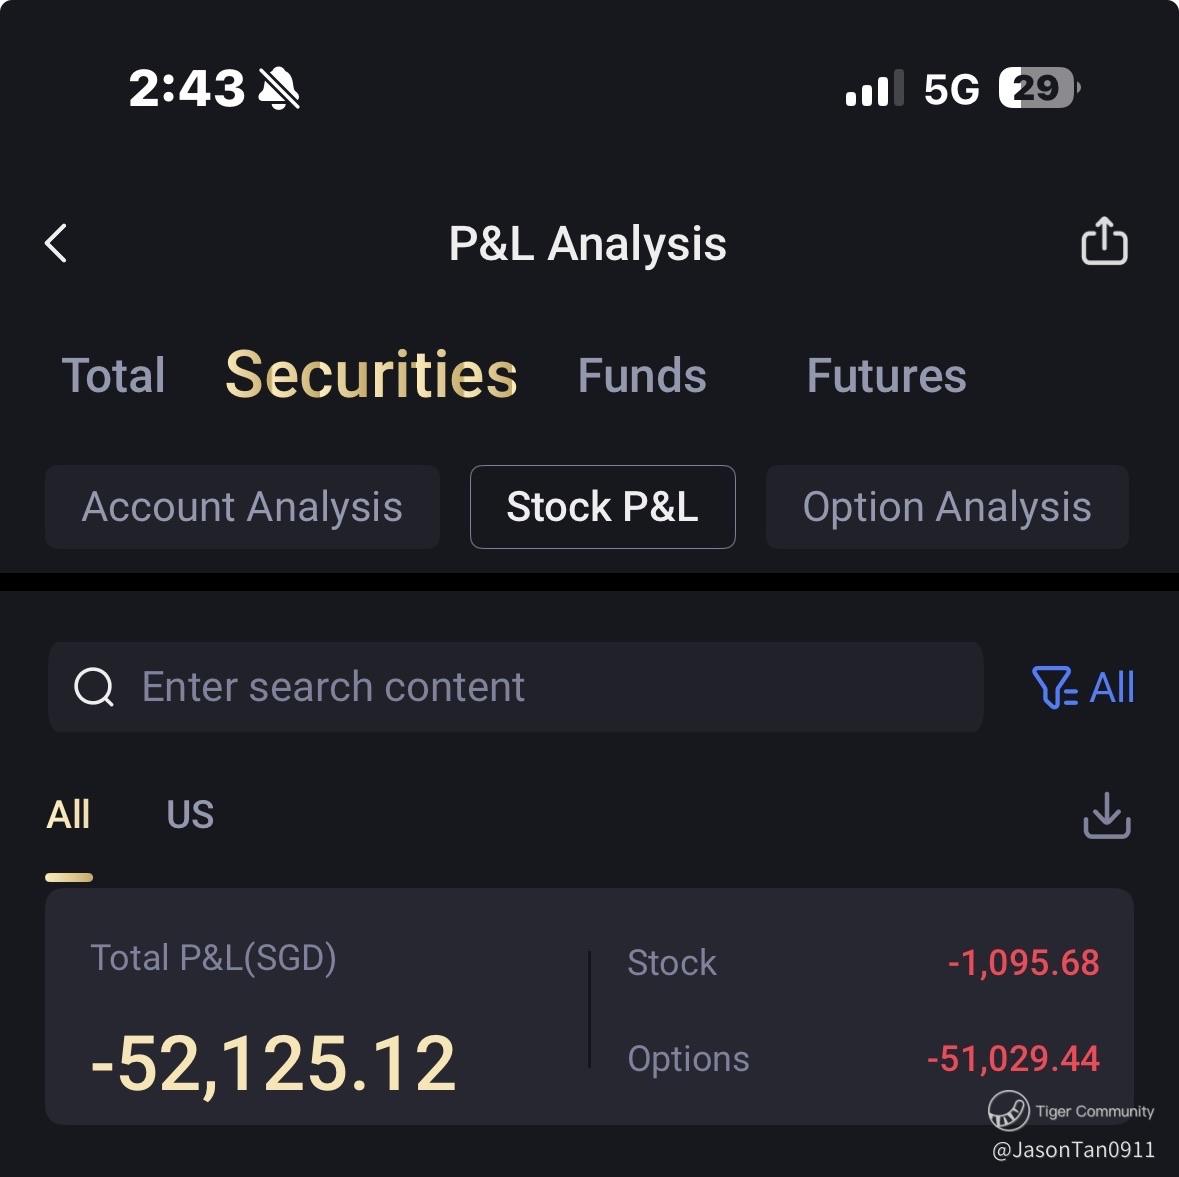1179x1177 pixels.
Task: Focus the Enter search content field
Action: pos(516,687)
